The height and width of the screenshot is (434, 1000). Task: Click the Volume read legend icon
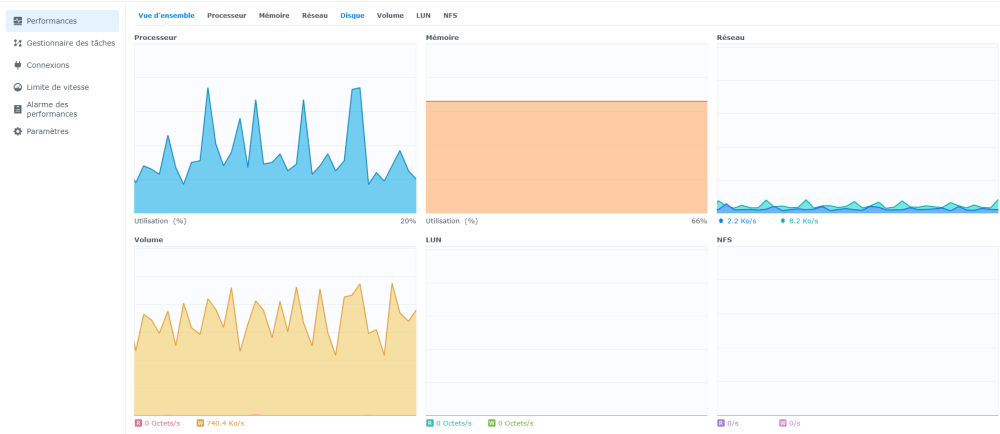point(138,423)
